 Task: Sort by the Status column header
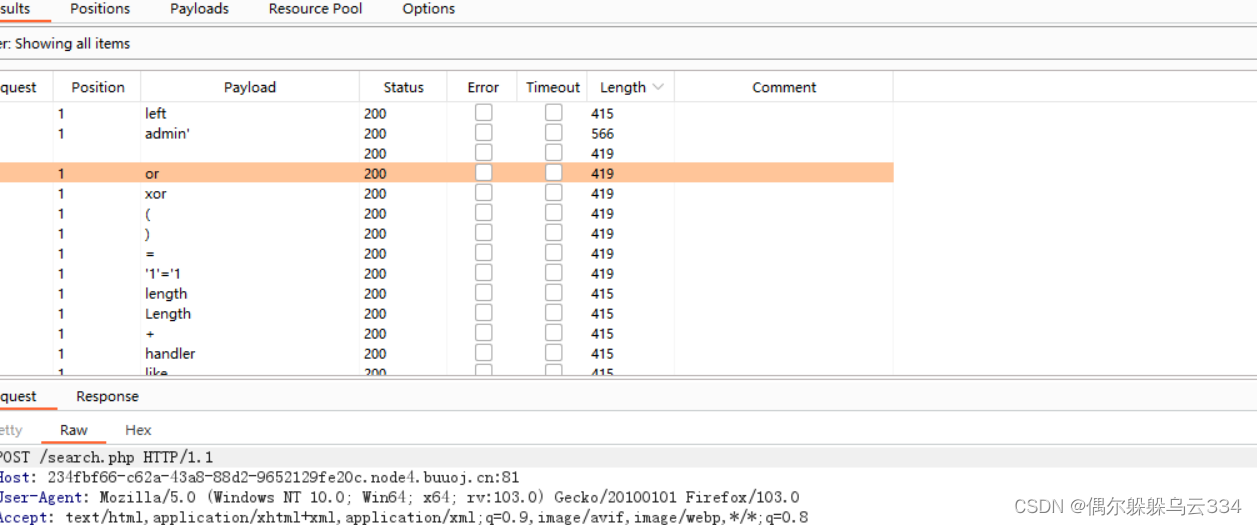[x=403, y=87]
